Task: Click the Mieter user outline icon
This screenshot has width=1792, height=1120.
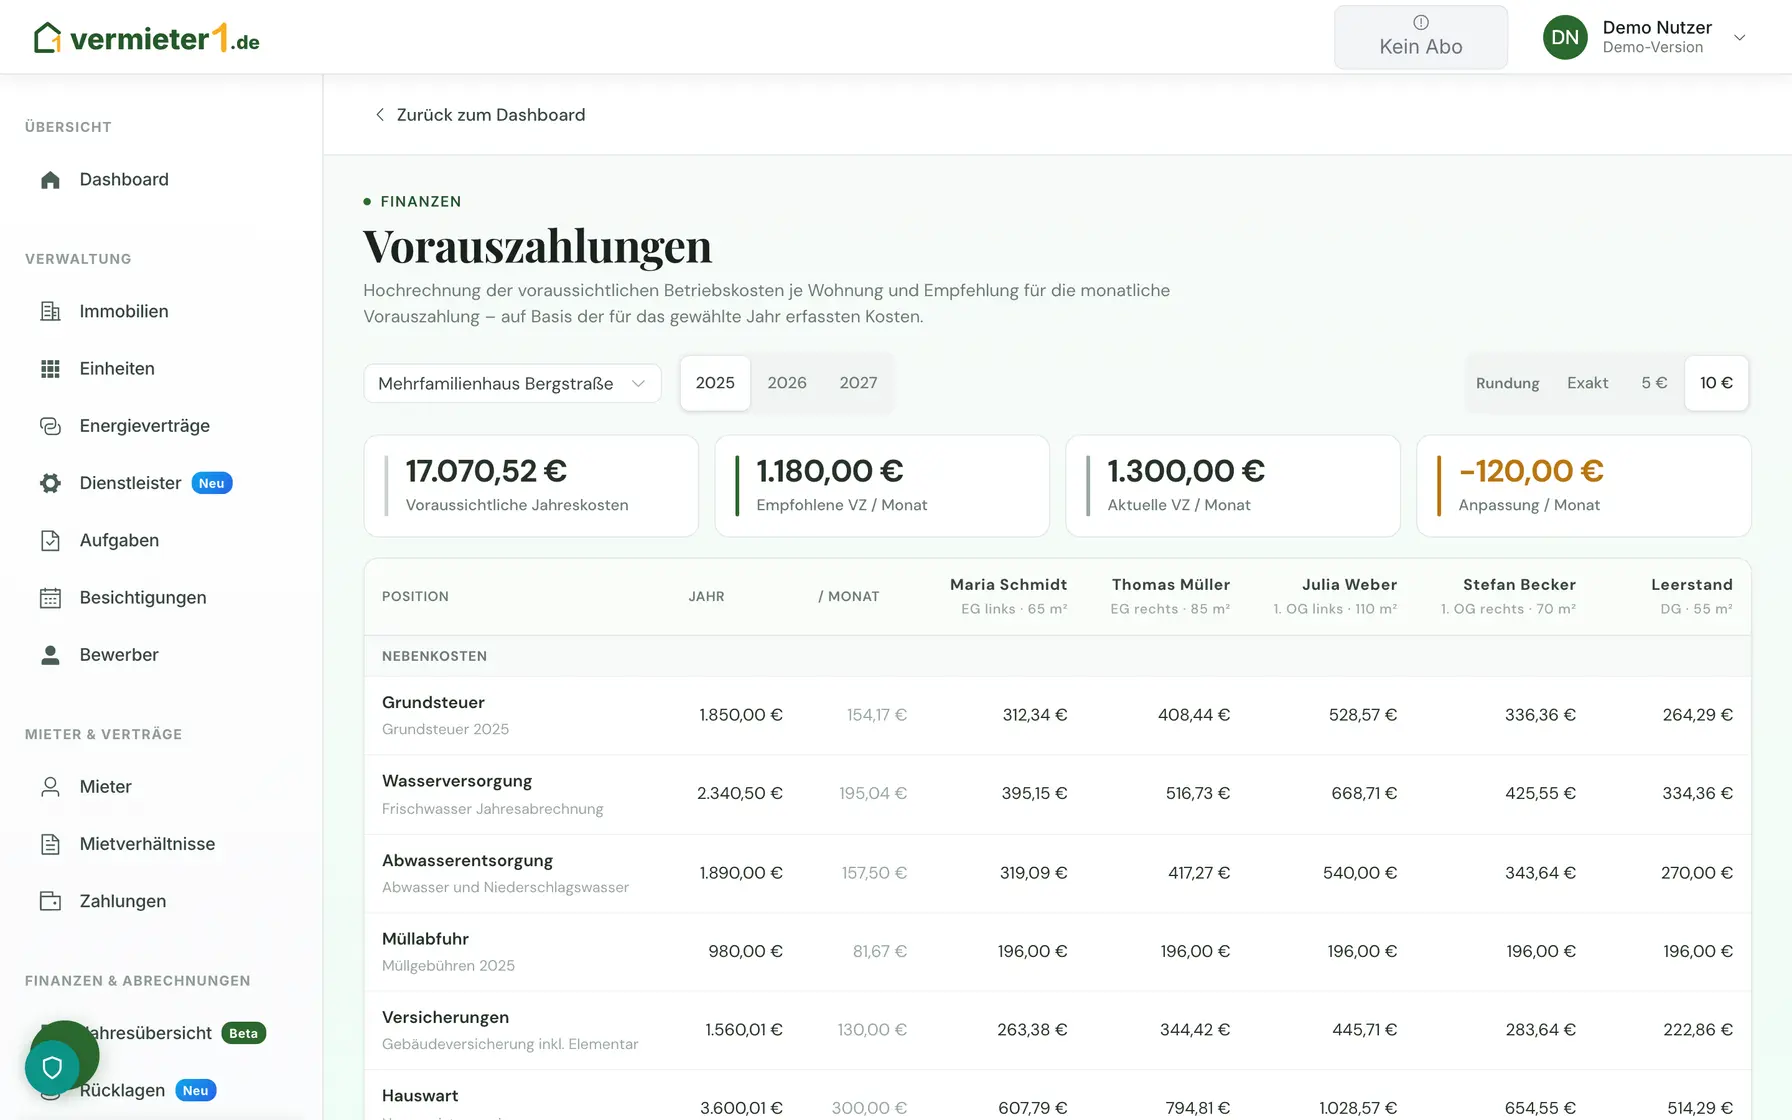Action: [x=50, y=787]
